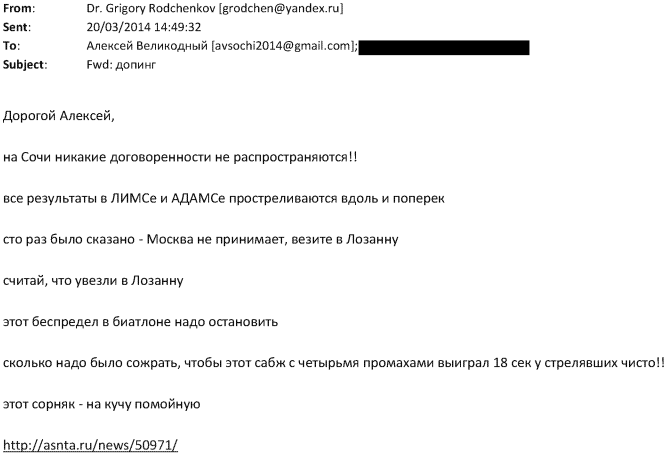Screen dimensions: 668x457
Task: Click the Subject field label
Action: tap(25, 65)
